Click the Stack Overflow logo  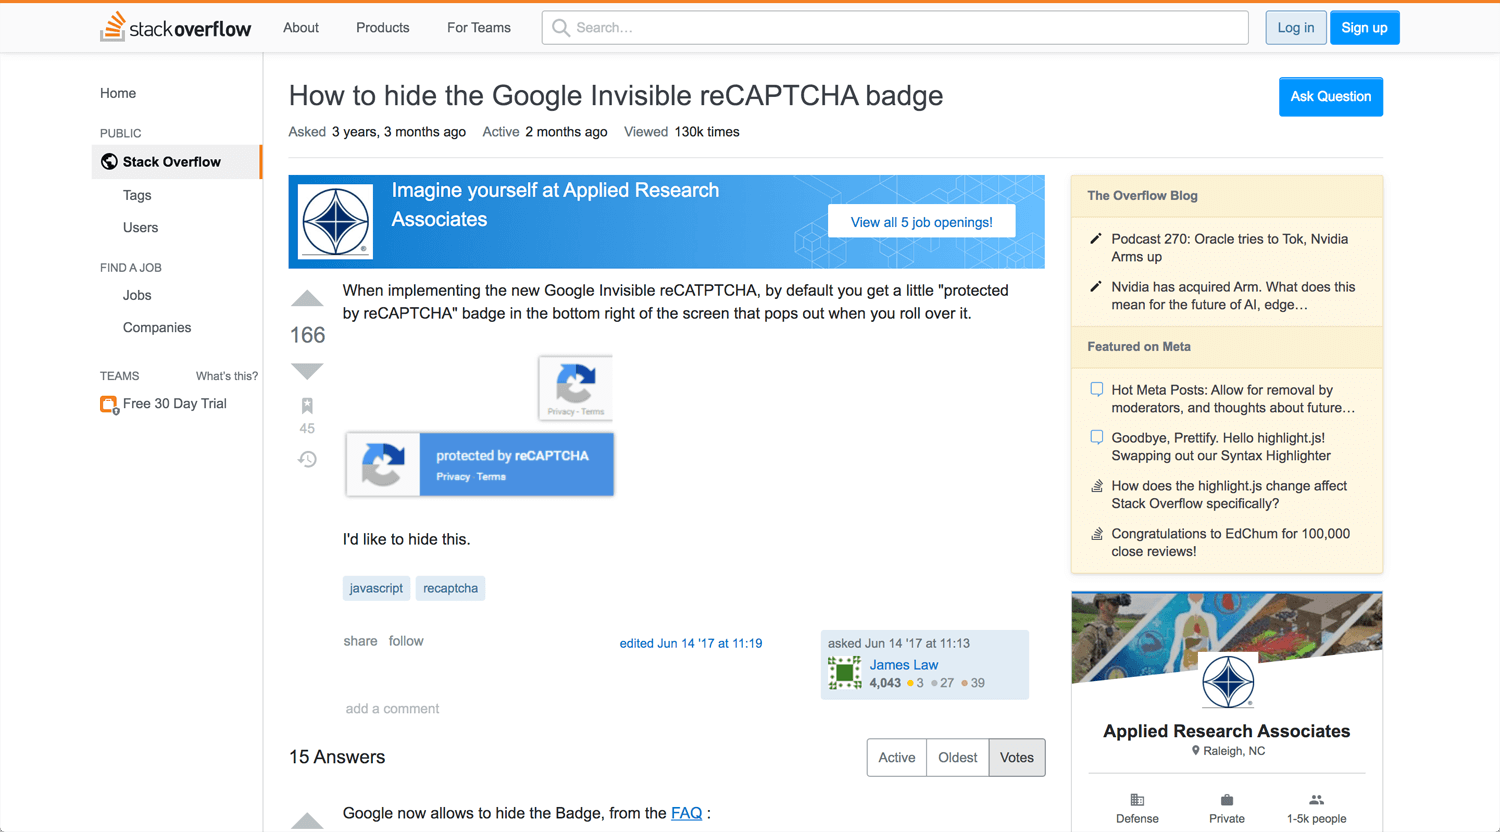[x=175, y=27]
